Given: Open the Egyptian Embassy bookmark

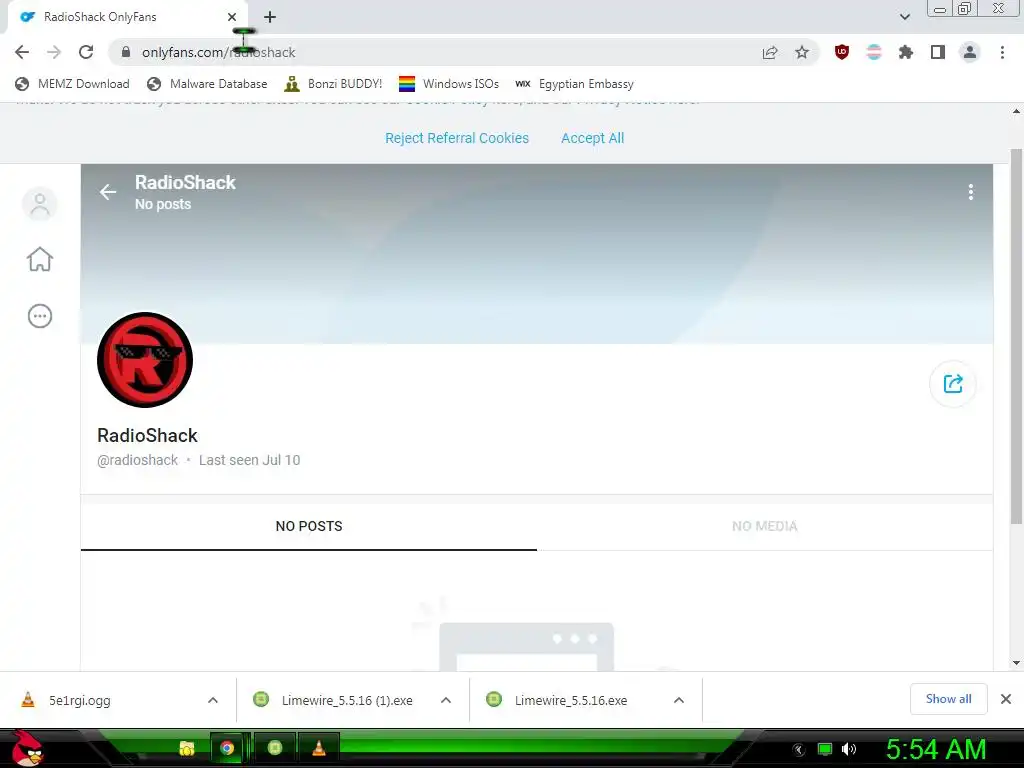Looking at the screenshot, I should [575, 84].
